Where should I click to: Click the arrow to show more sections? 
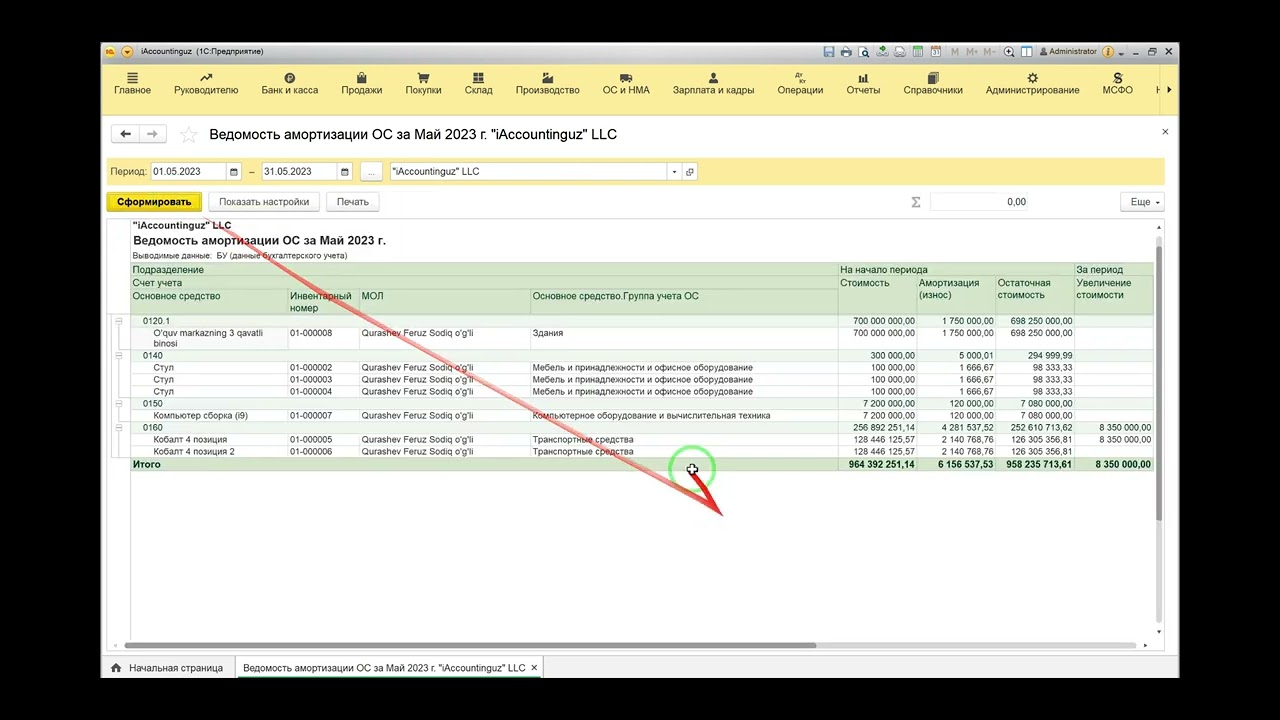(1169, 89)
